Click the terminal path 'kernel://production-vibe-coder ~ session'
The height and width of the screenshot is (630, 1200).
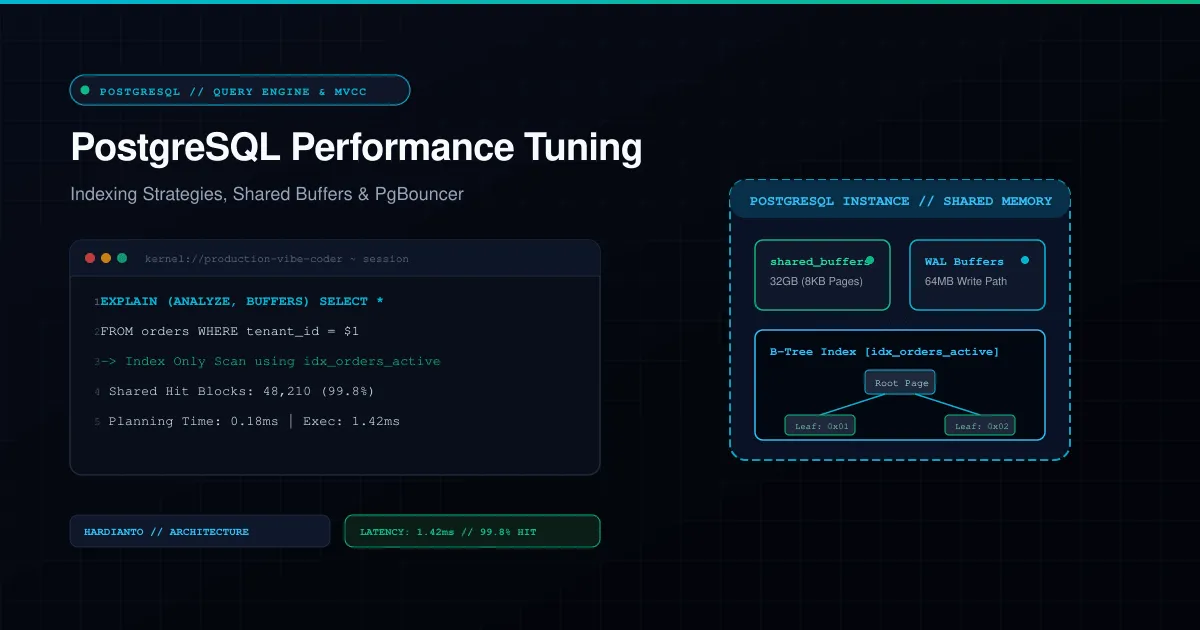click(277, 259)
